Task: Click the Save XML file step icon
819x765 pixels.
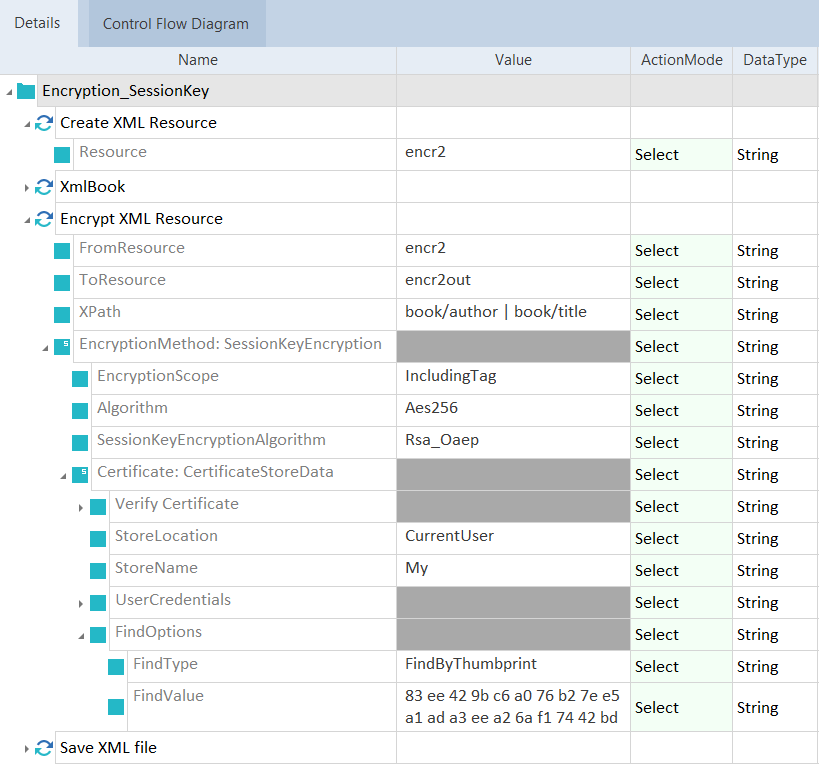Action: click(x=44, y=747)
